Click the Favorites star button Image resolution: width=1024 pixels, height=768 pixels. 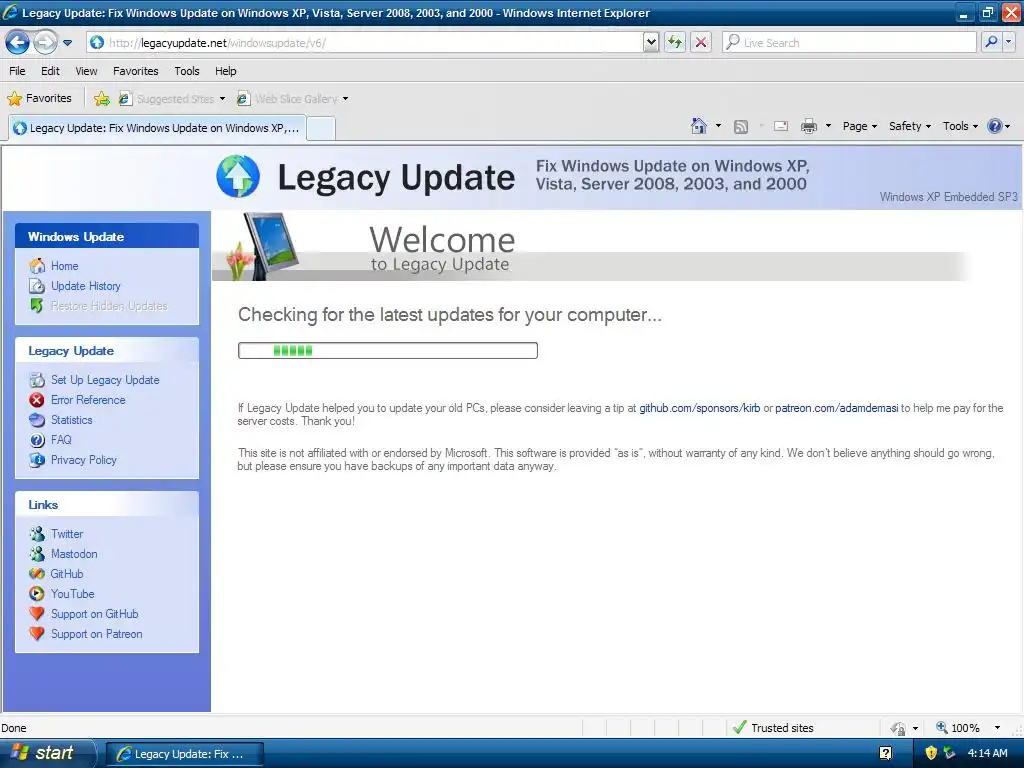pos(39,98)
